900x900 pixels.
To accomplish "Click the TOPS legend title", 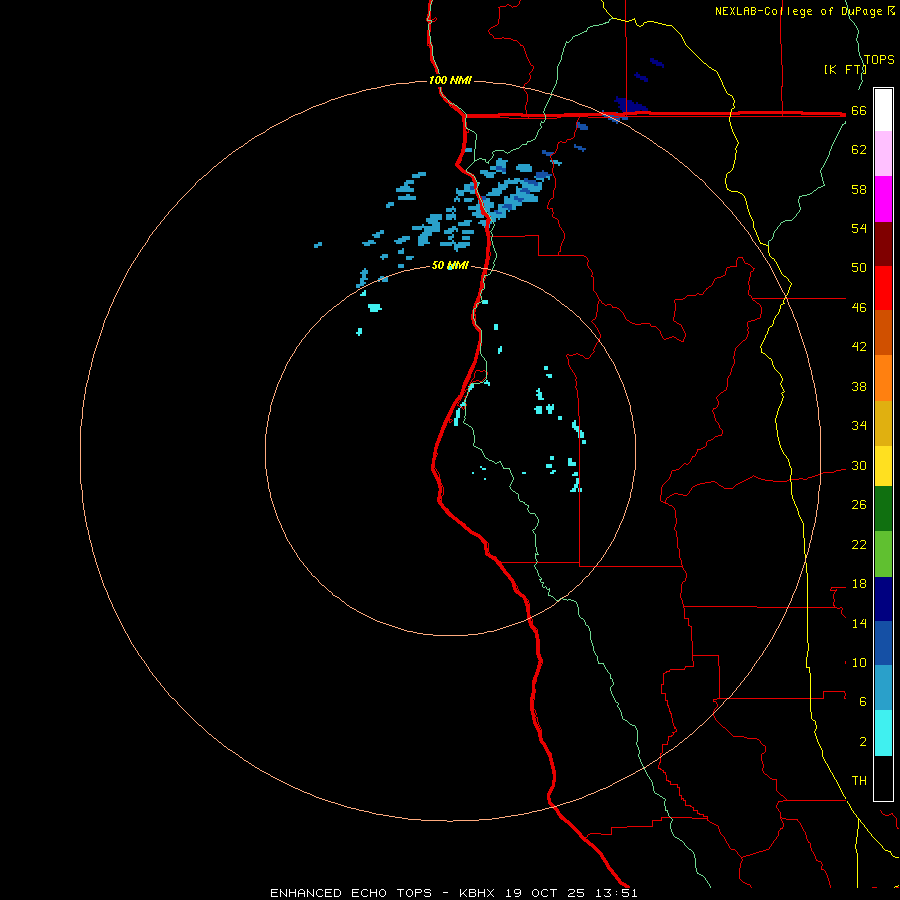I will 879,59.
